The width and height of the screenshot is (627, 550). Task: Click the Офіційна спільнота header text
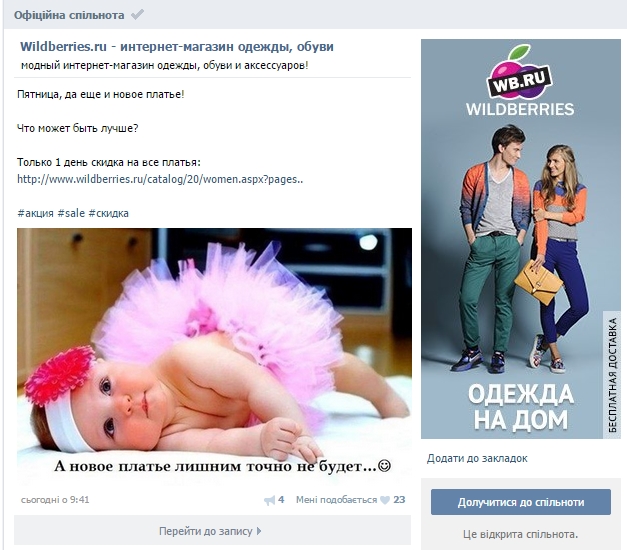click(69, 15)
